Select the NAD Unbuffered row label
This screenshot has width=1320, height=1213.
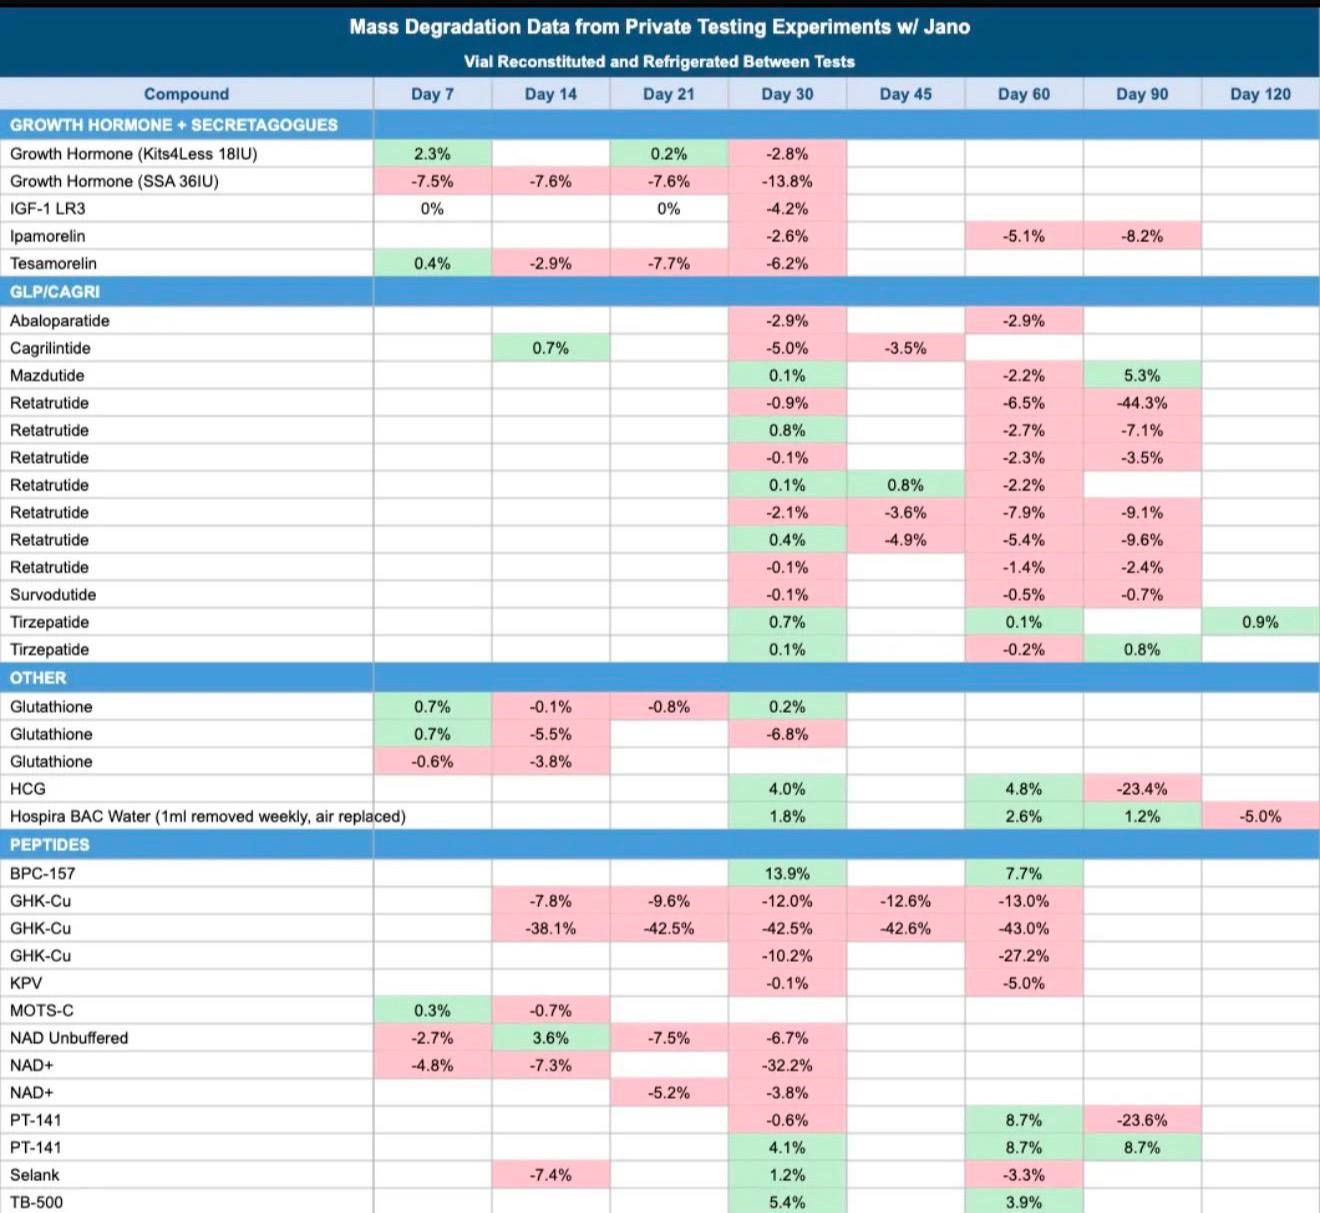69,1038
